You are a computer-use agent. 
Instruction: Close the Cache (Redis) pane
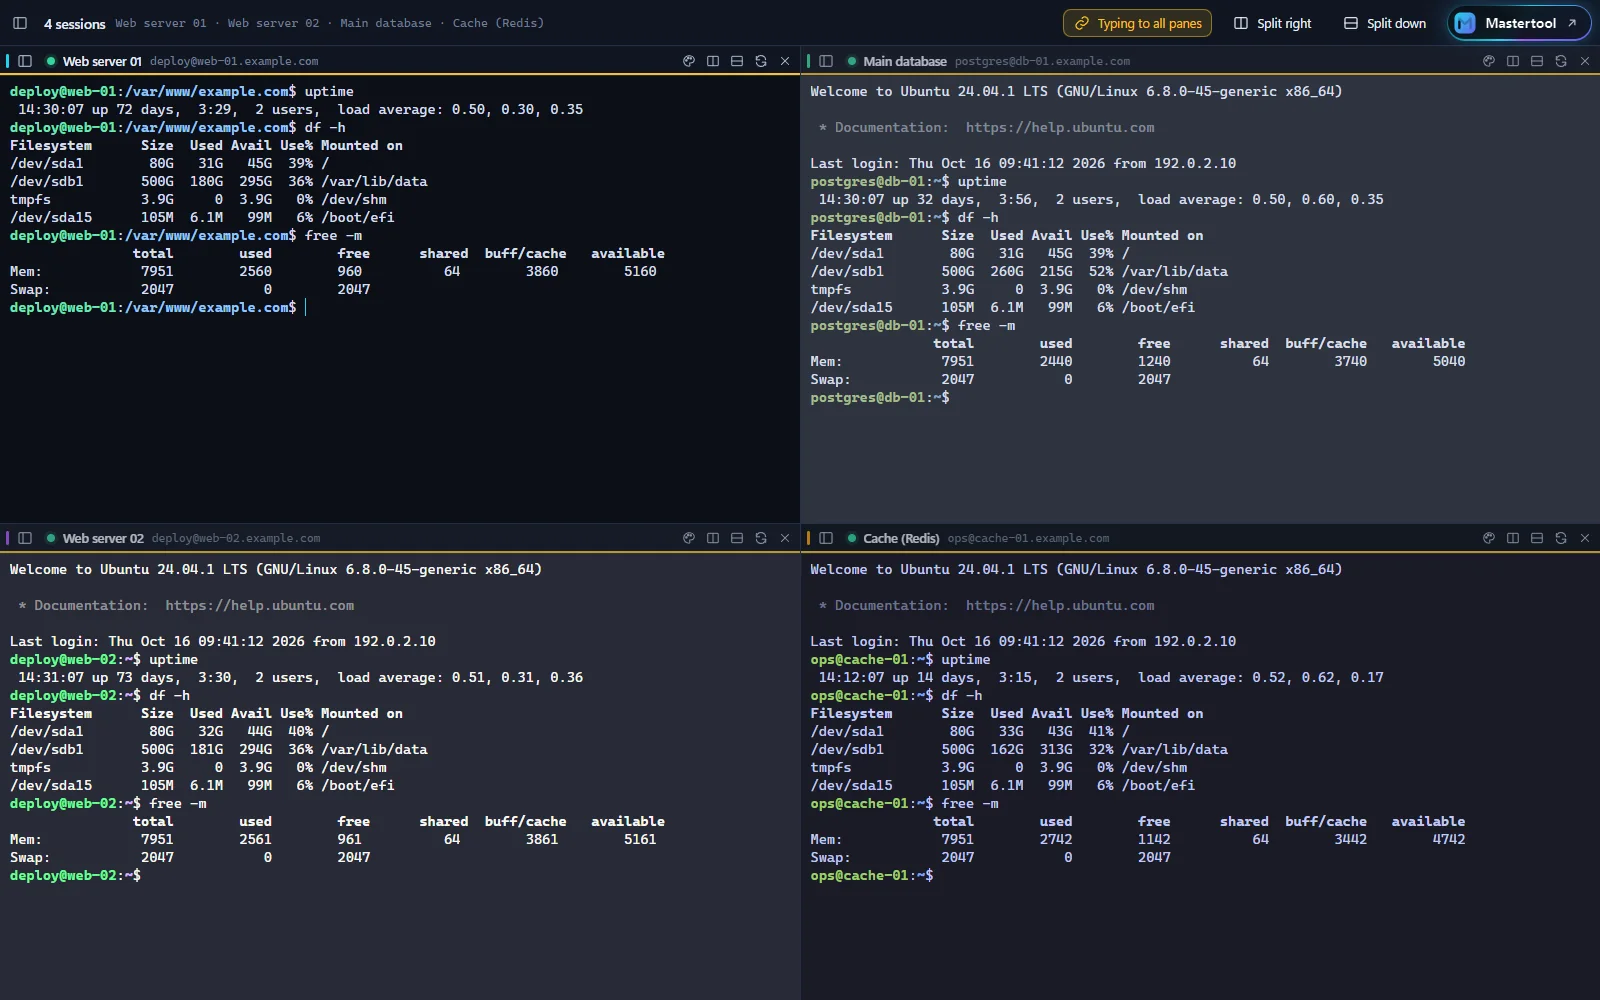coord(1585,538)
